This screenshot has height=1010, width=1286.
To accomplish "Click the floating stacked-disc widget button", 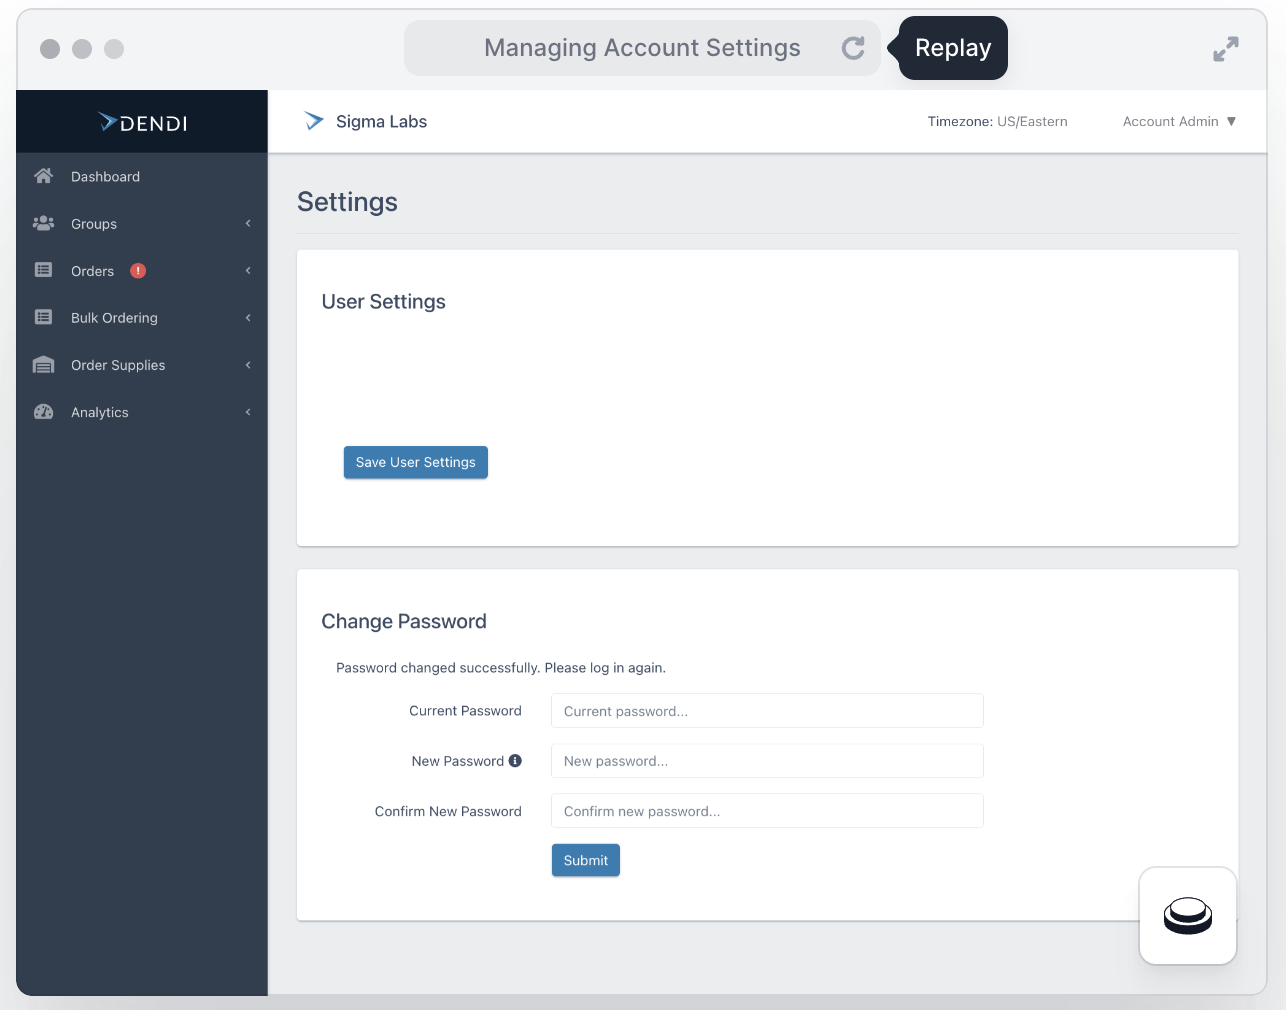I will coord(1188,916).
